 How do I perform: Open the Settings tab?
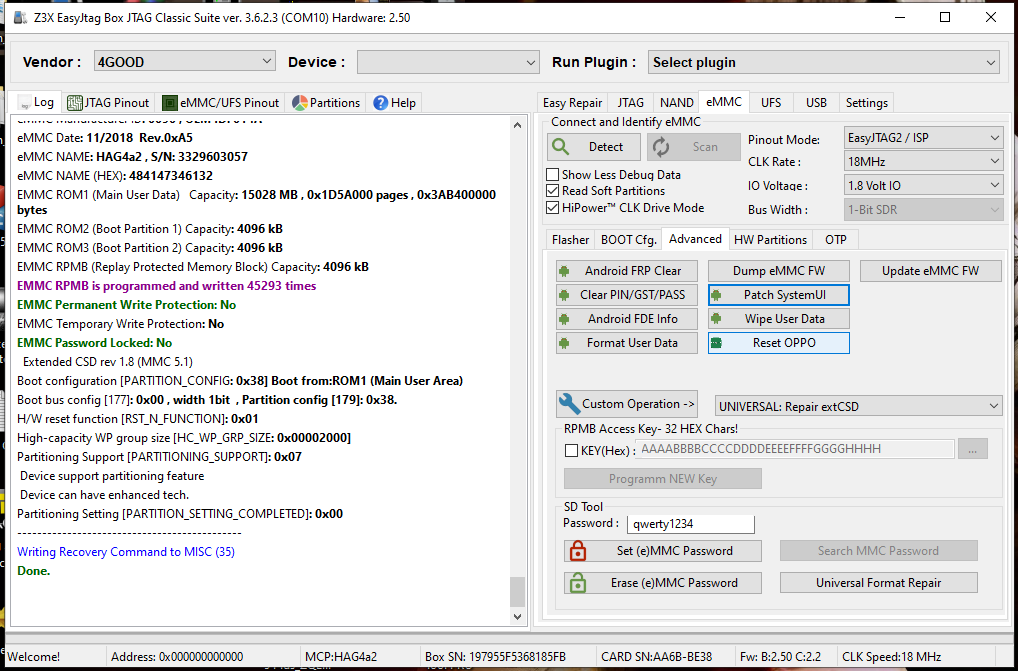pyautogui.click(x=866, y=103)
